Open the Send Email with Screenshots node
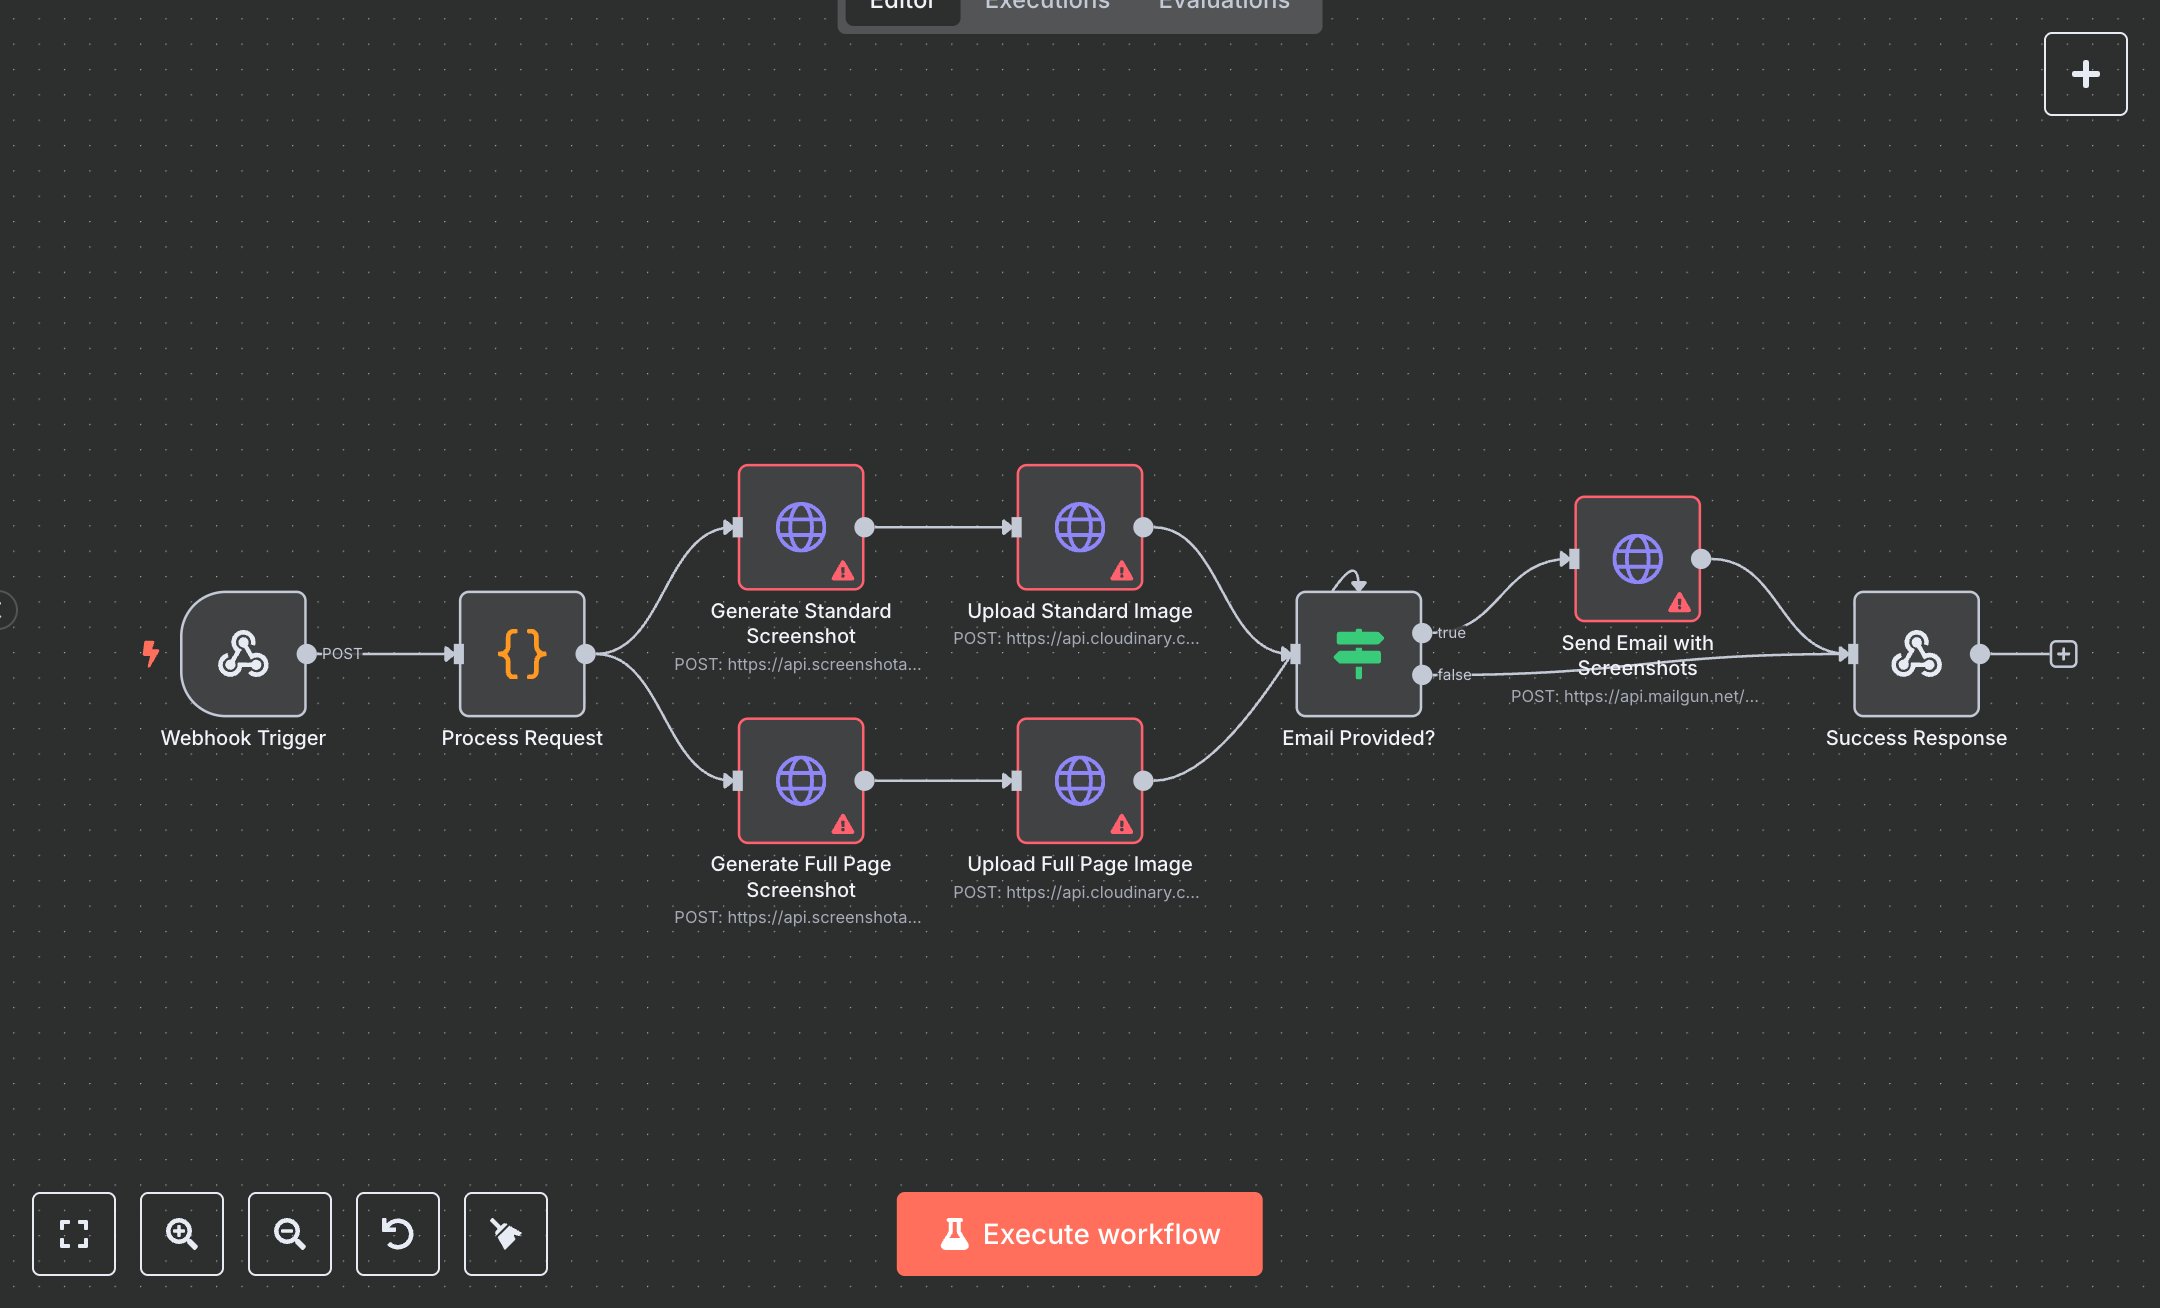The image size is (2160, 1308). [1636, 558]
